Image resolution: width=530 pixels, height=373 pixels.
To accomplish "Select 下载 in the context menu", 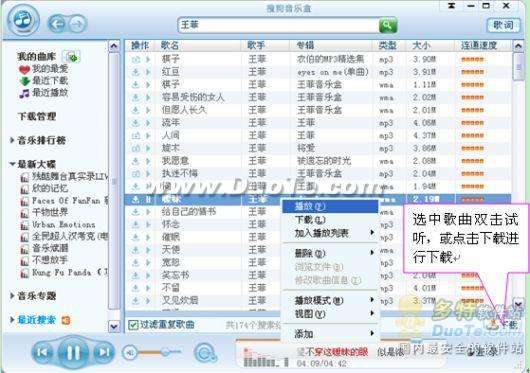I will coord(330,220).
